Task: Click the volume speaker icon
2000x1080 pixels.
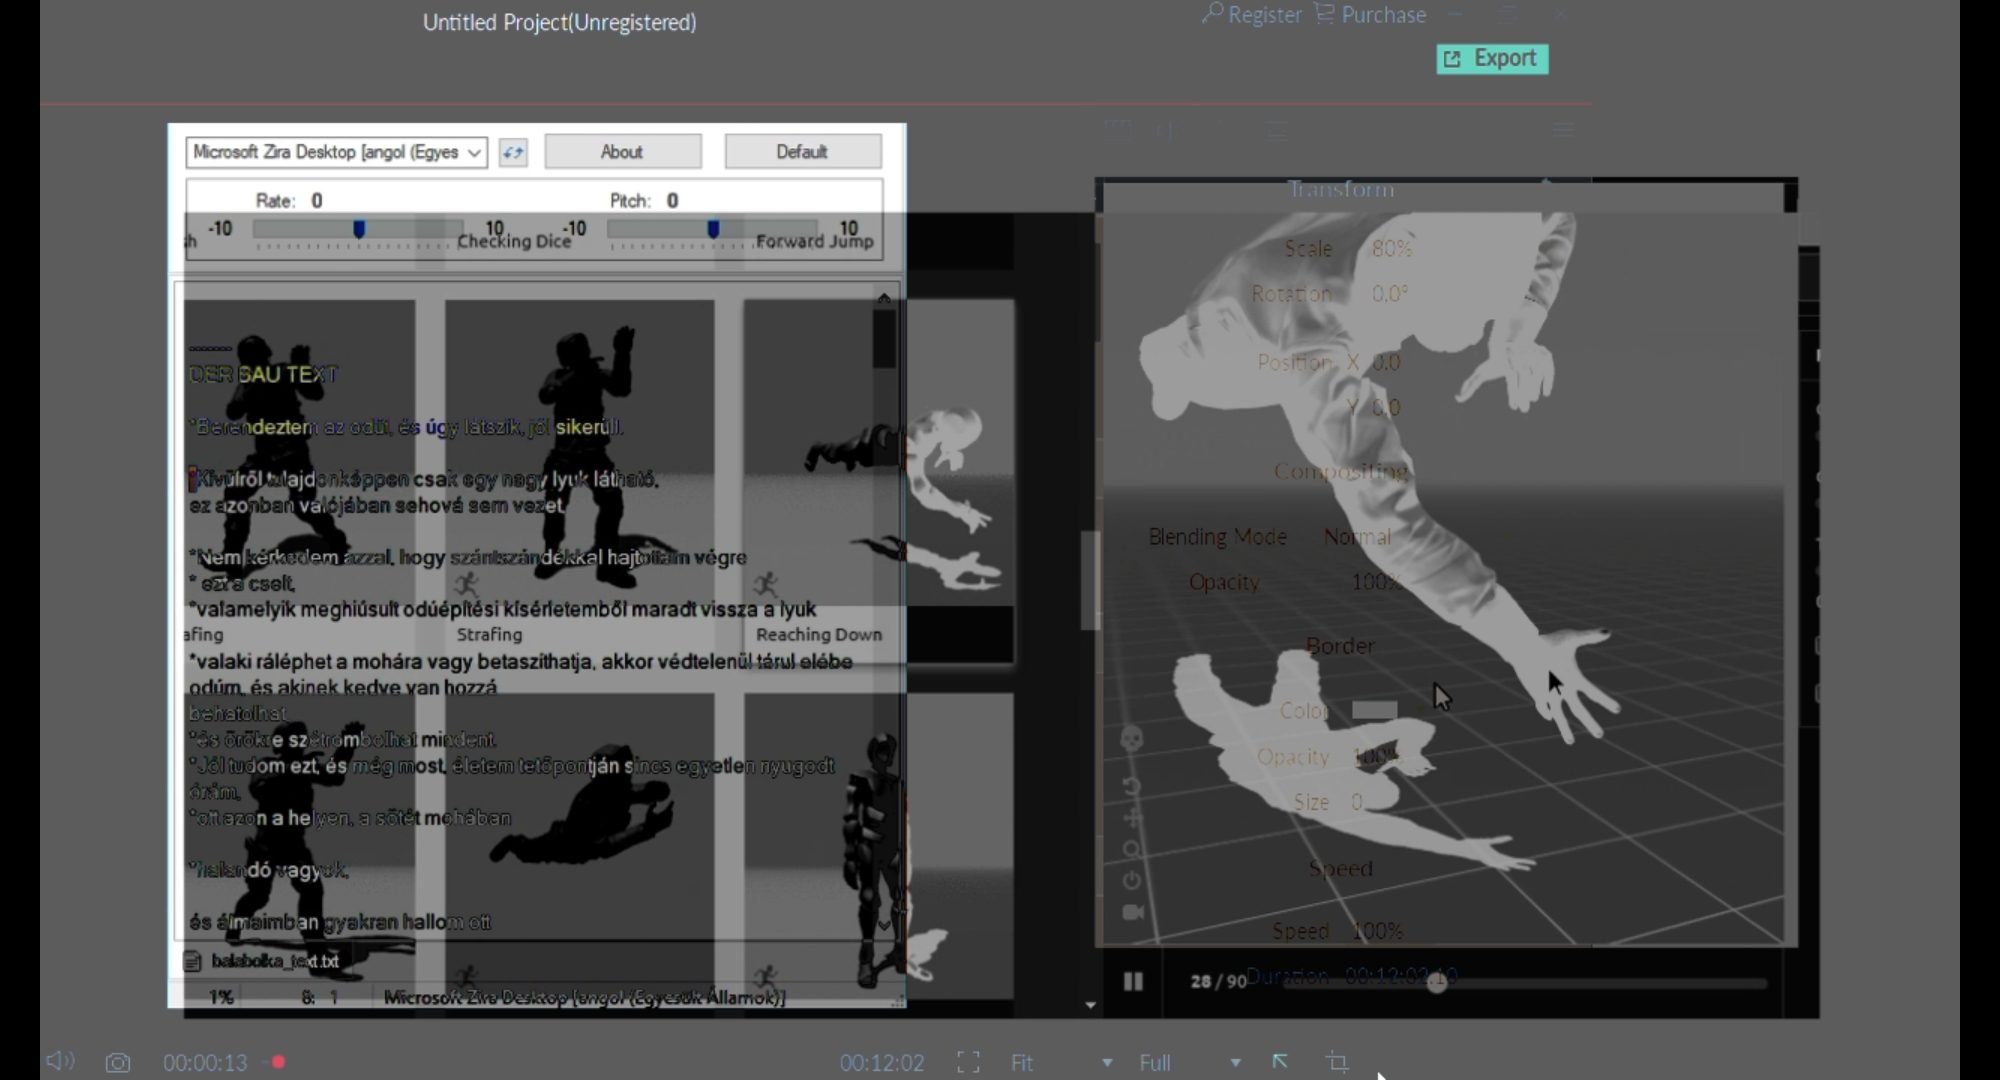Action: (60, 1061)
